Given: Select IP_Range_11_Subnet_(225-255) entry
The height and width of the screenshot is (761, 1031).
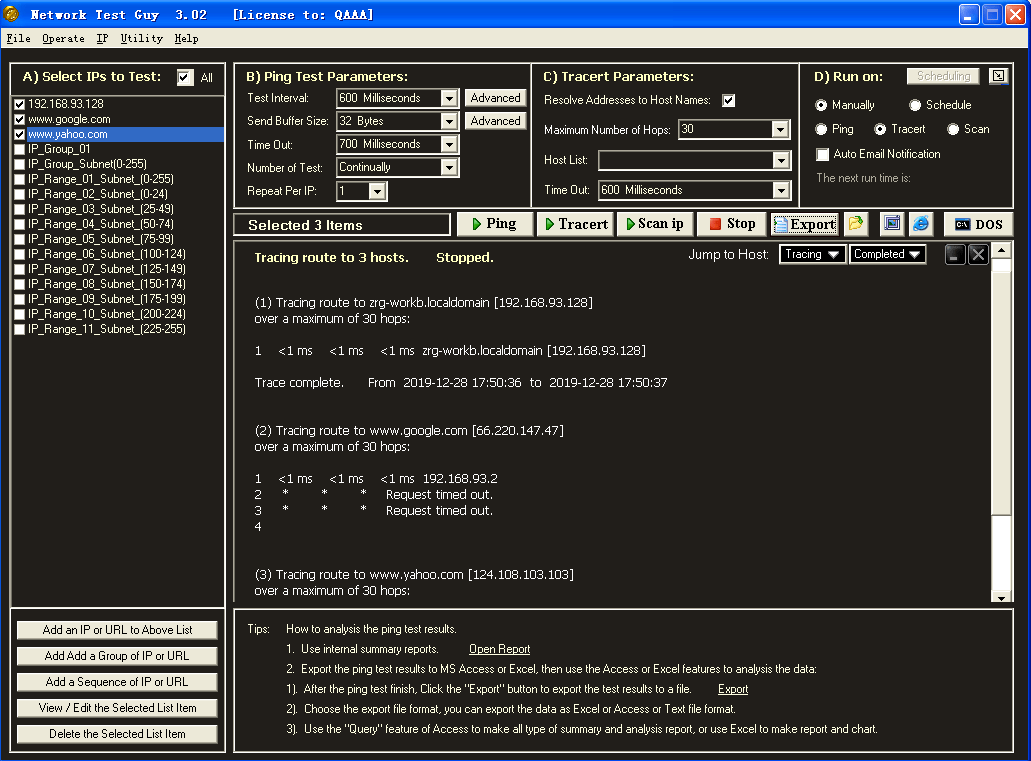Looking at the screenshot, I should pos(107,329).
